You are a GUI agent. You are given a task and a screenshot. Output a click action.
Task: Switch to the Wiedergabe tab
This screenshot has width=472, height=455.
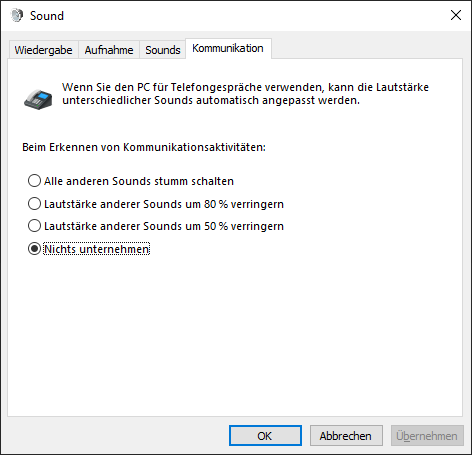pos(43,50)
